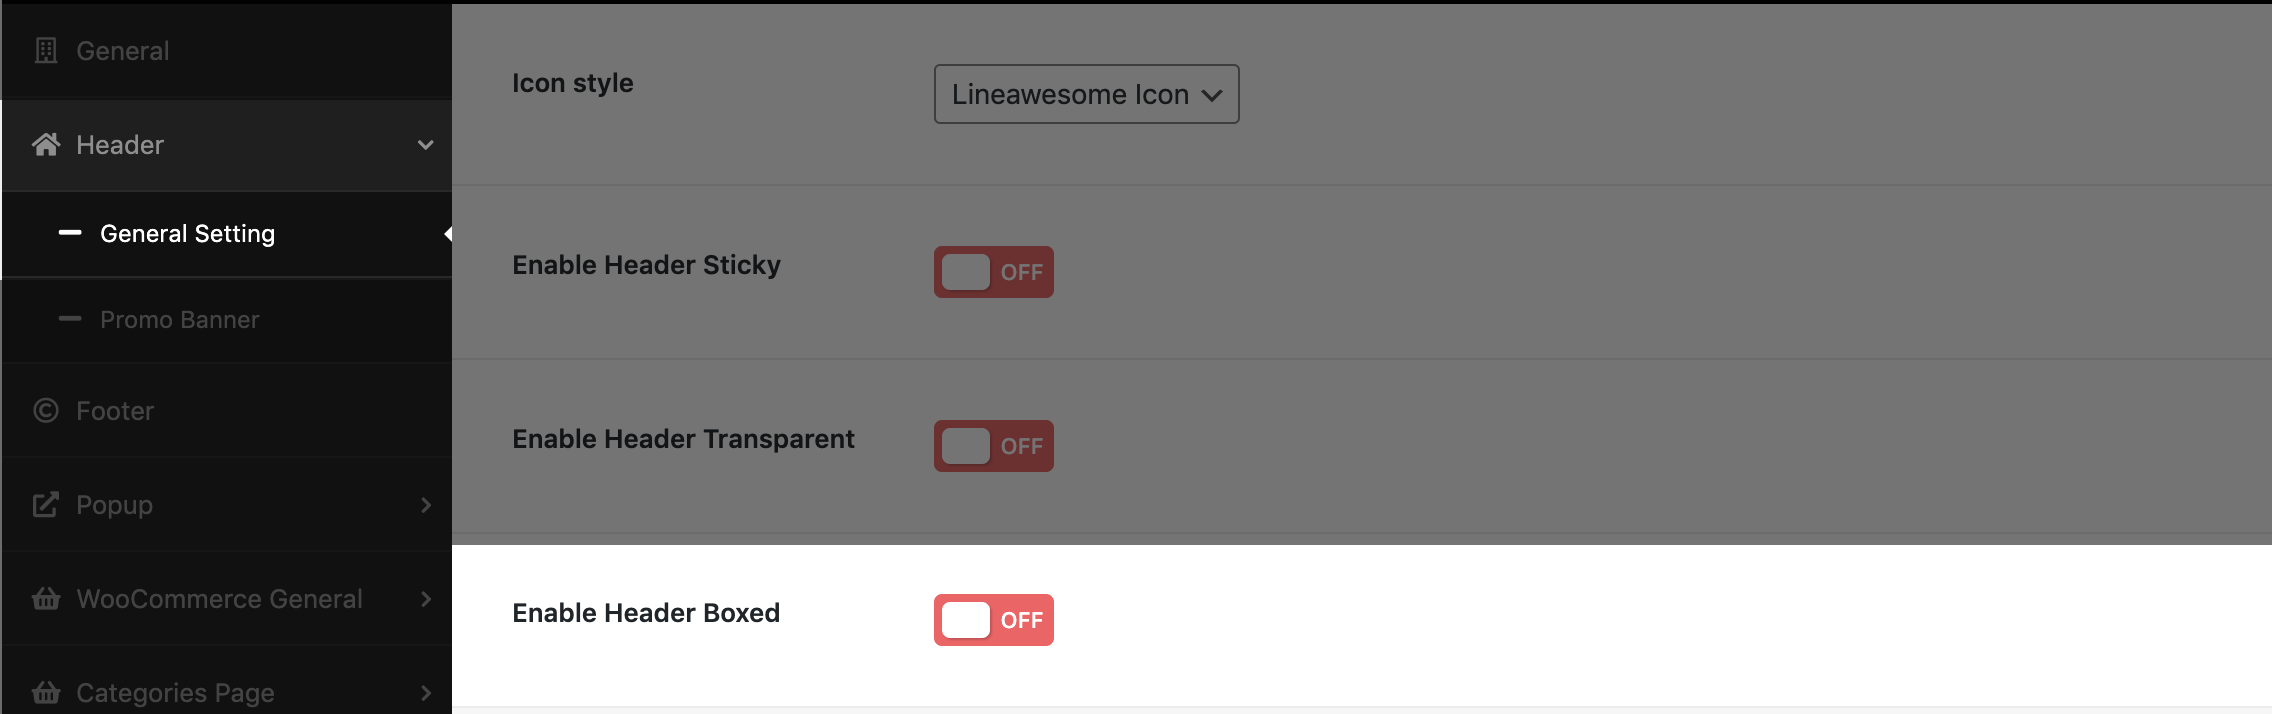Viewport: 2272px width, 714px height.
Task: Click the Categories Page basket icon
Action: (46, 692)
